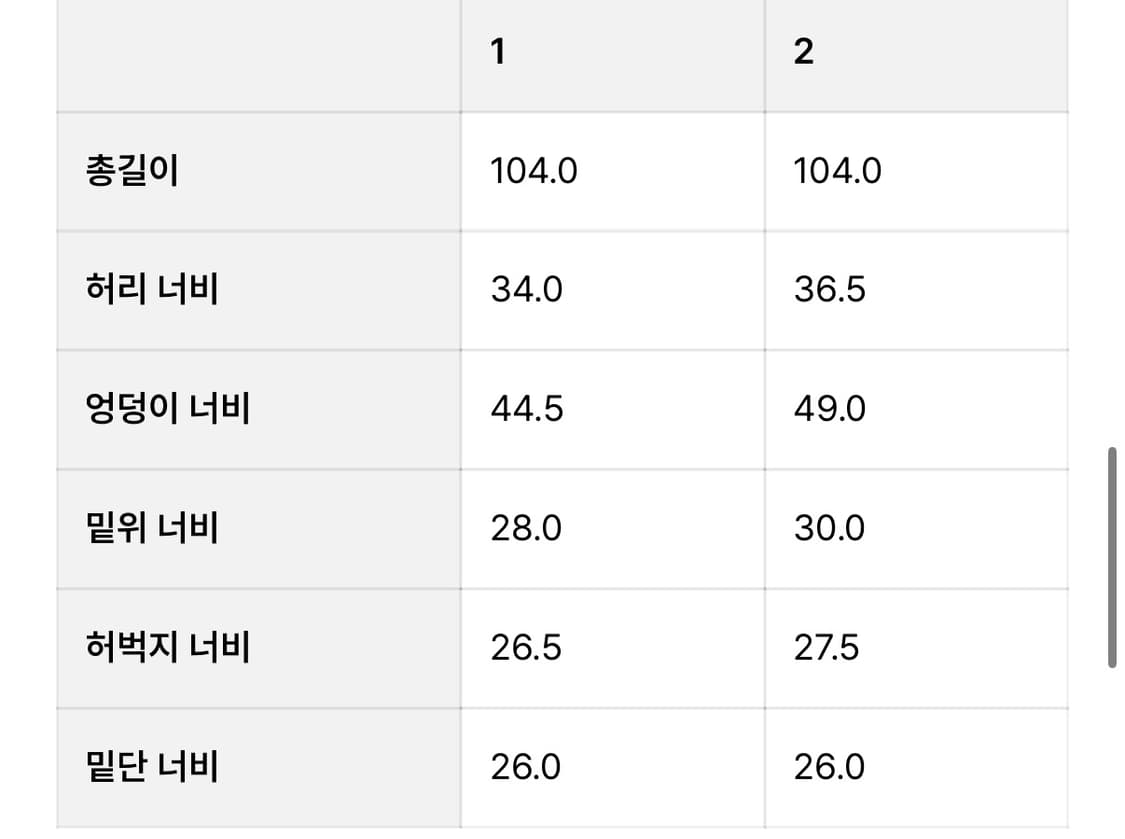Click hip width value 44.5
This screenshot has height=839, width=1125.
tap(527, 409)
